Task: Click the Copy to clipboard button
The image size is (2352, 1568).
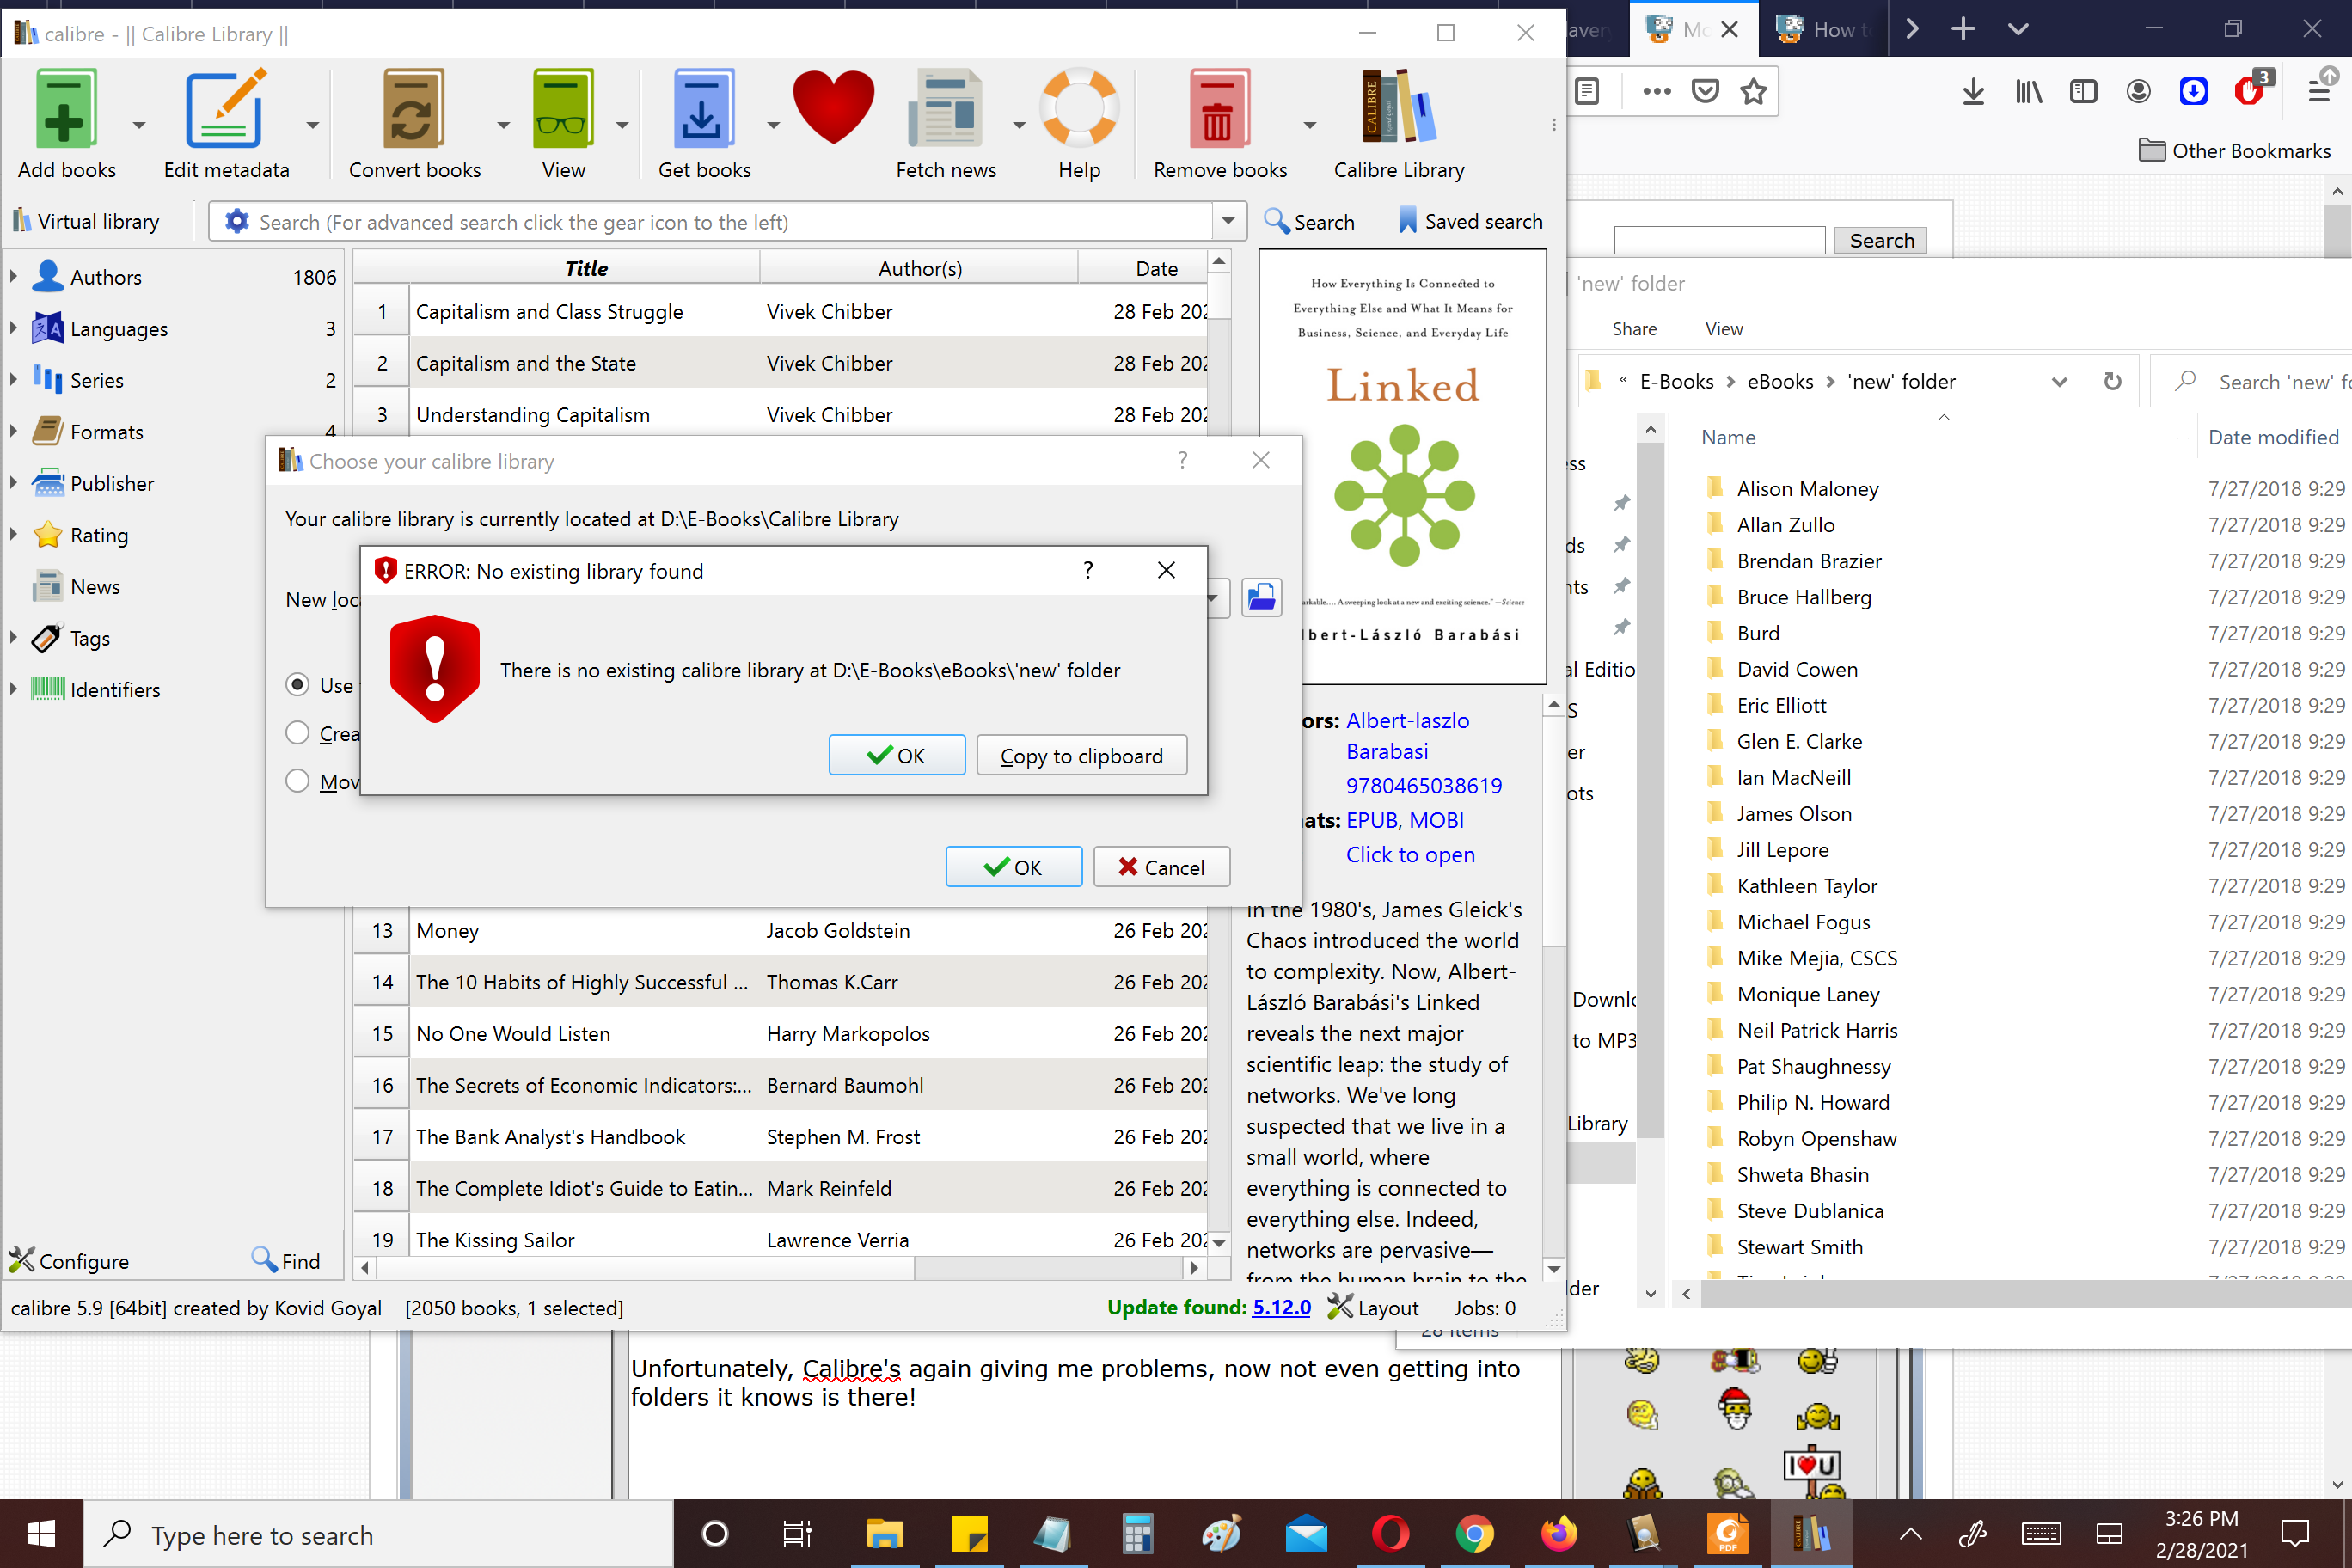Action: tap(1081, 756)
